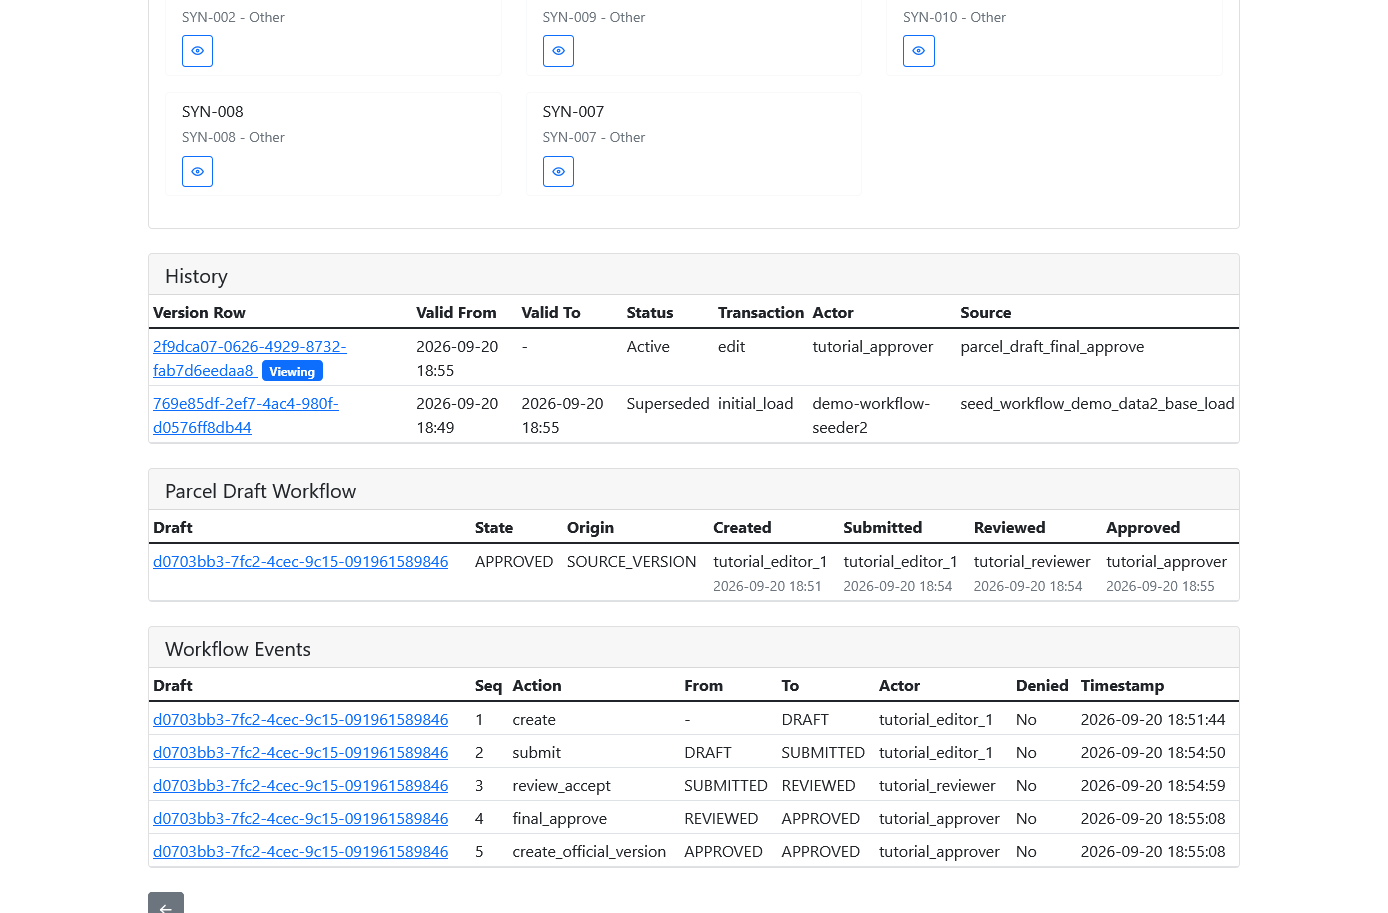Viewport: 1388px width, 913px height.
Task: Click the Denied column header
Action: (x=1042, y=686)
